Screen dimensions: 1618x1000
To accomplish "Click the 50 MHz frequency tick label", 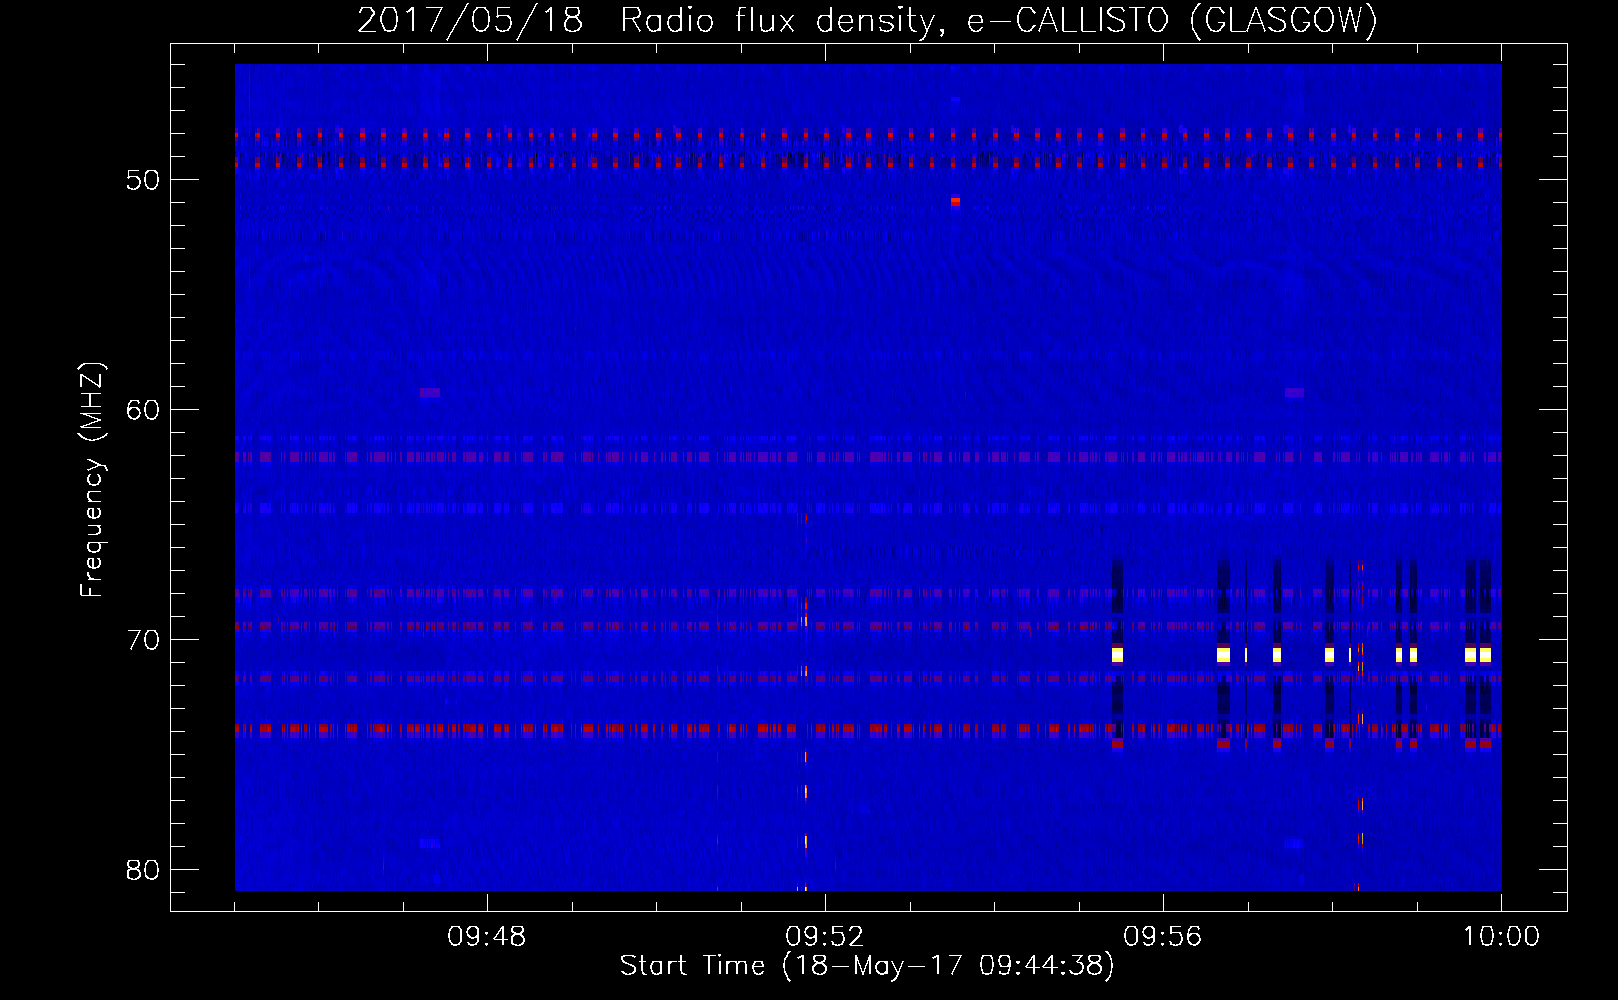I will pos(143,180).
